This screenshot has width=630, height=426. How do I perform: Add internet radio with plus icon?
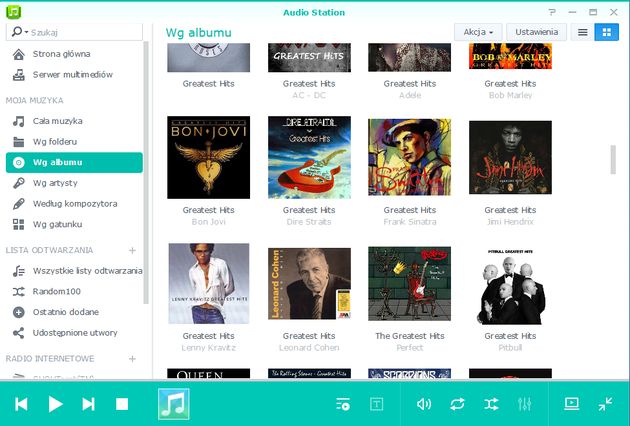[x=132, y=358]
